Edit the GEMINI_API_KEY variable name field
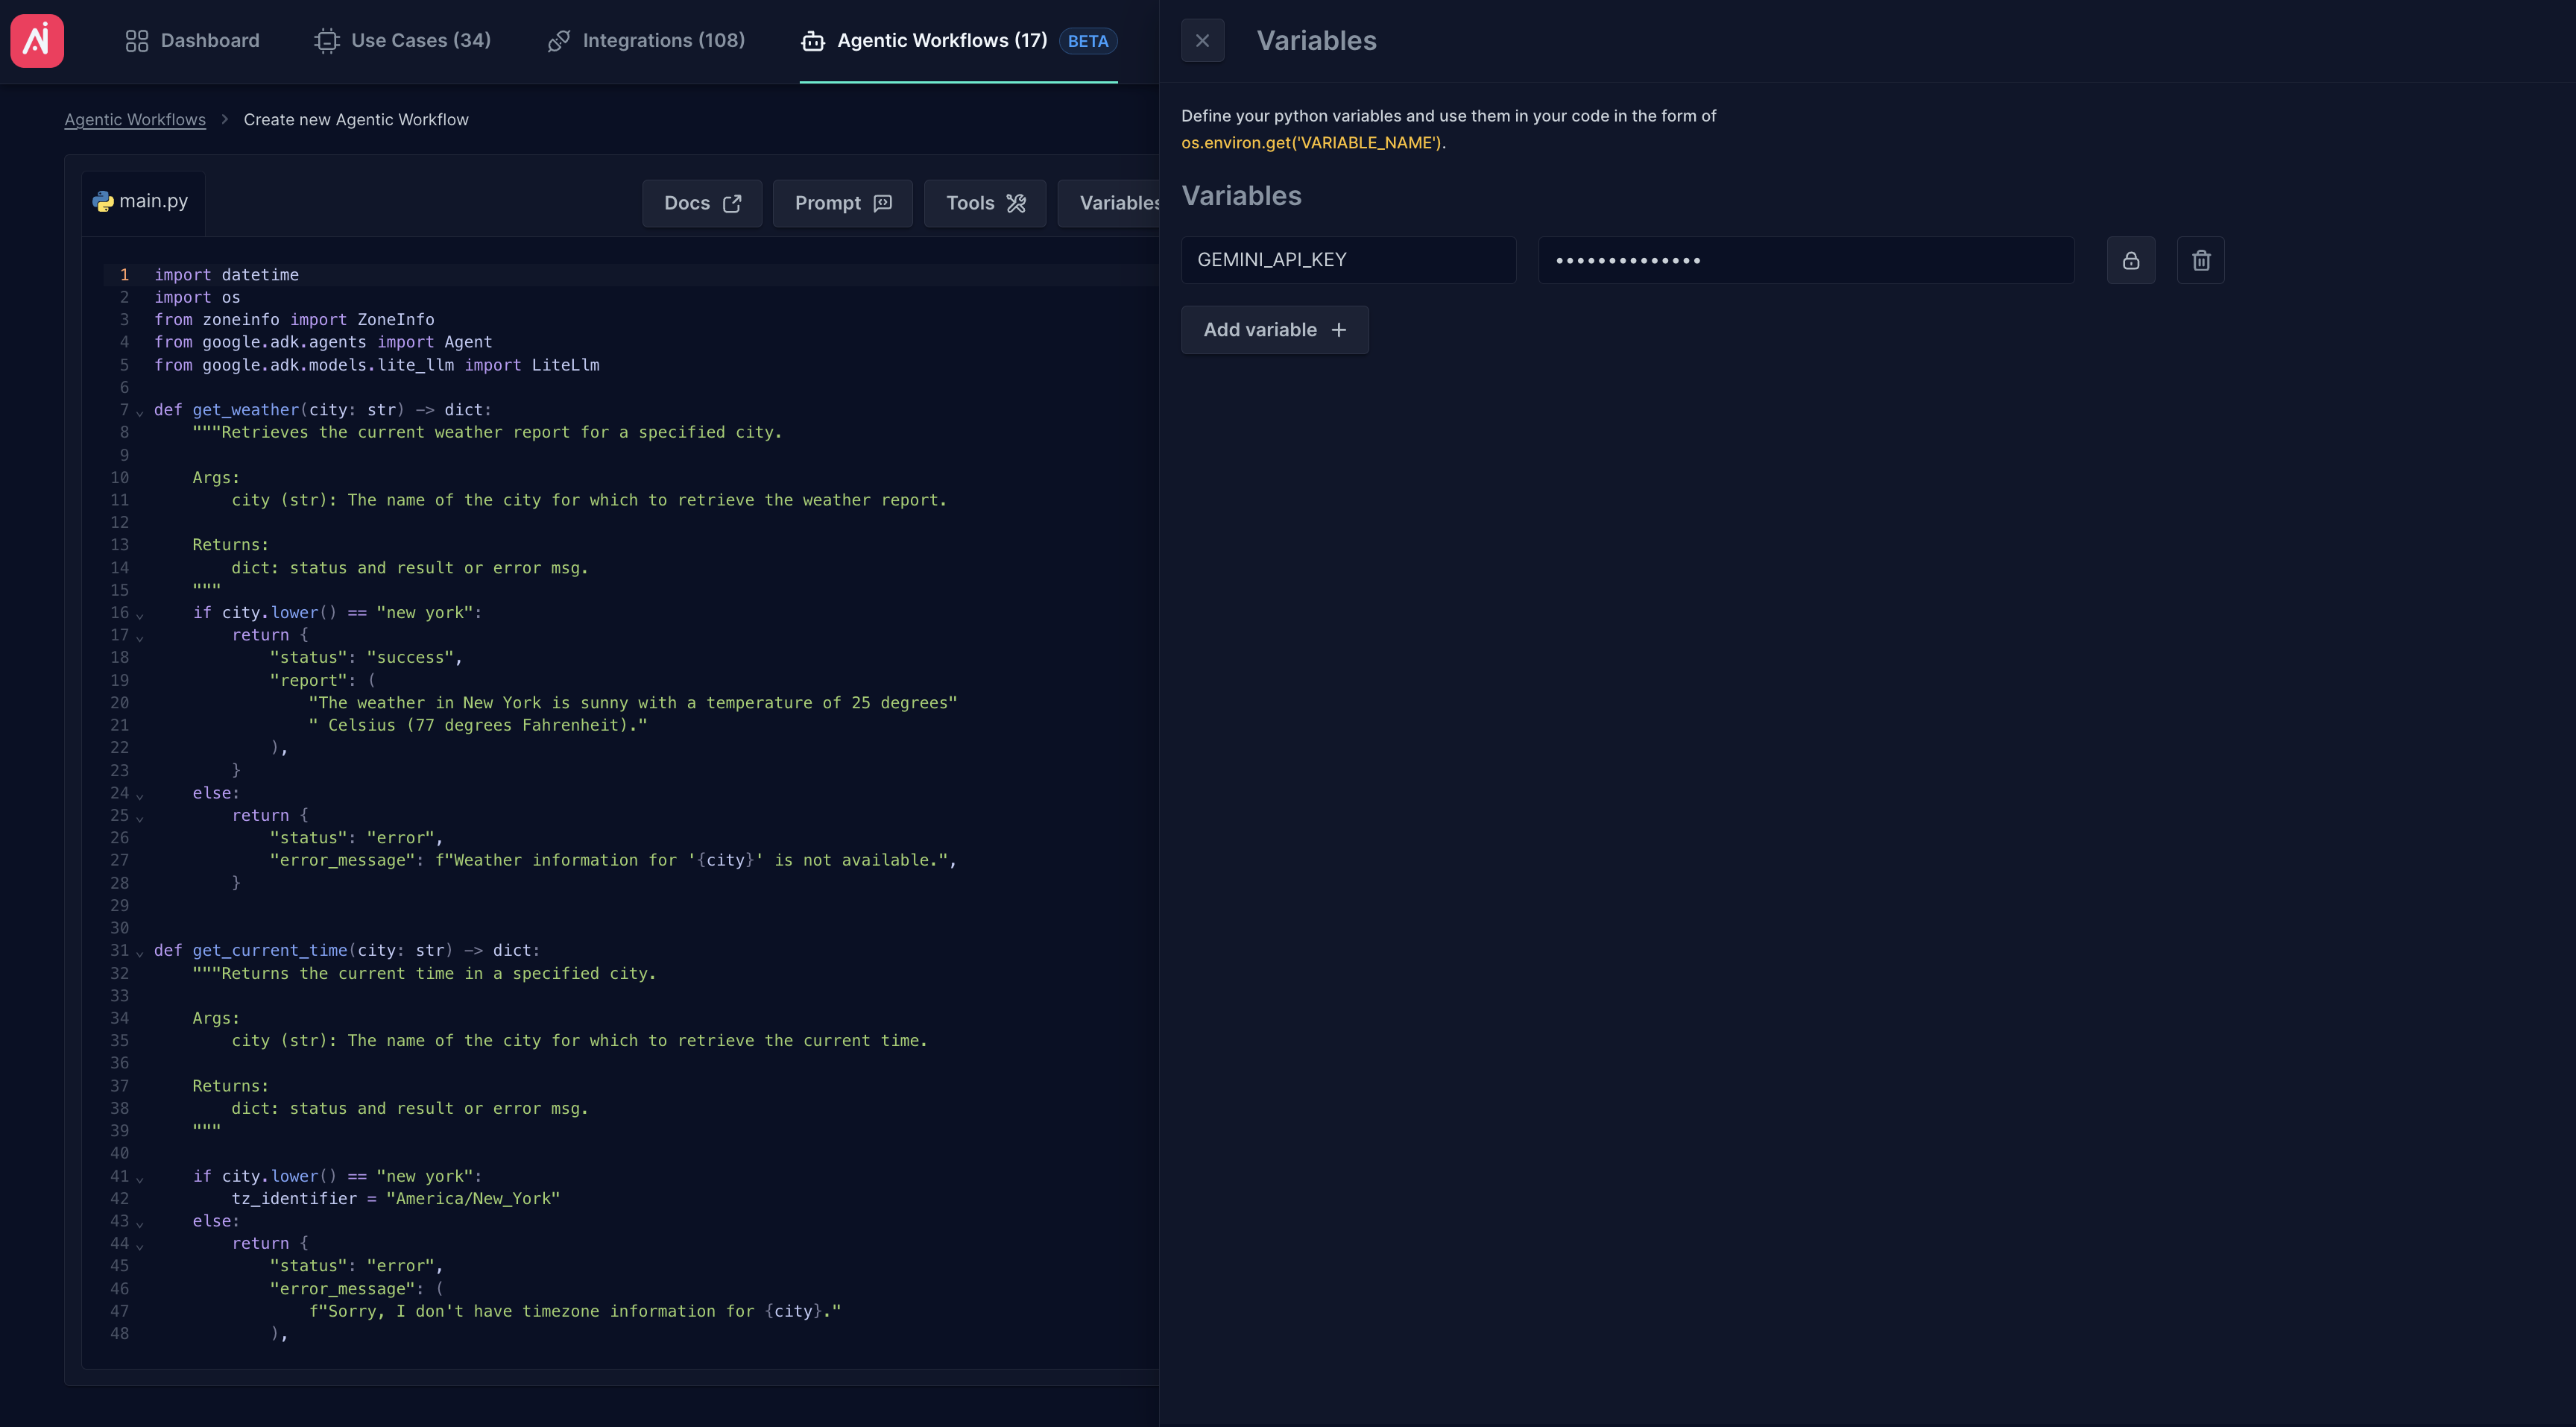The height and width of the screenshot is (1427, 2576). pyautogui.click(x=1348, y=260)
